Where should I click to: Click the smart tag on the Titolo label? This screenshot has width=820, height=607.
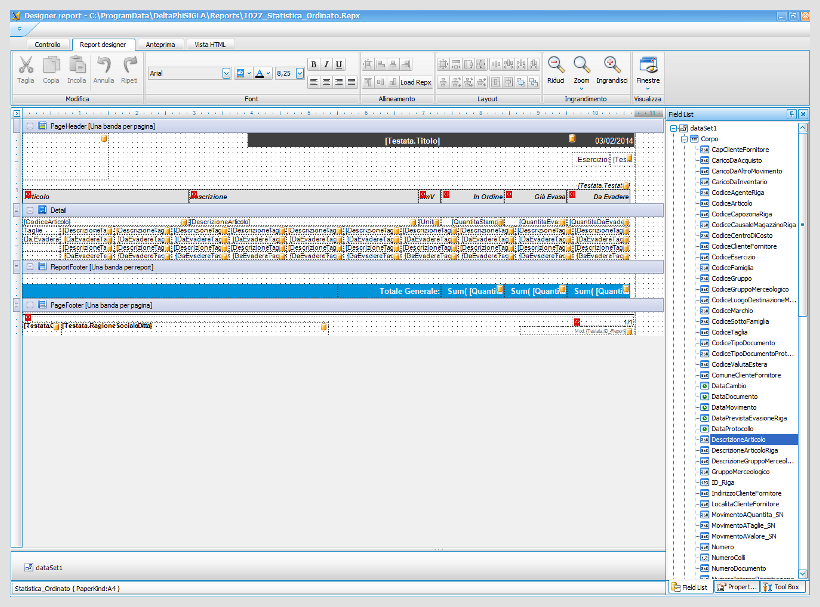pyautogui.click(x=572, y=138)
